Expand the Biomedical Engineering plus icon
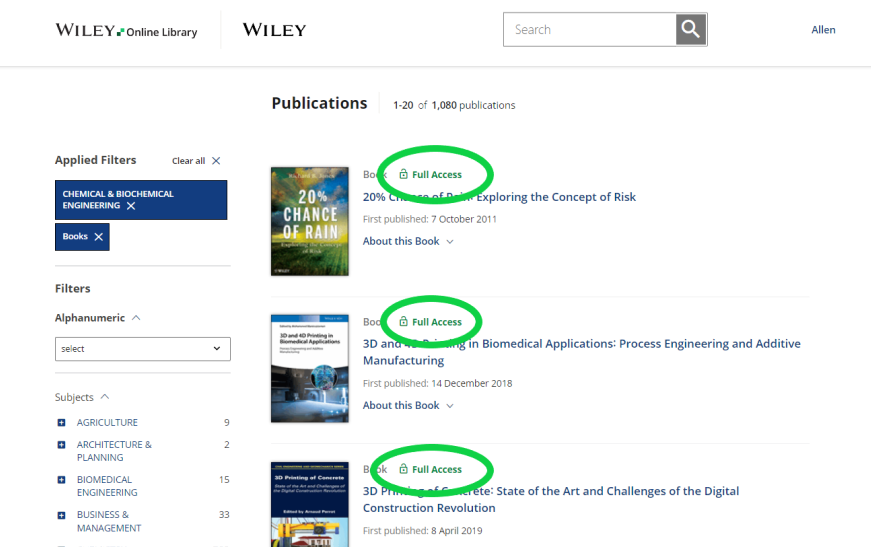871x547 pixels. (62, 480)
